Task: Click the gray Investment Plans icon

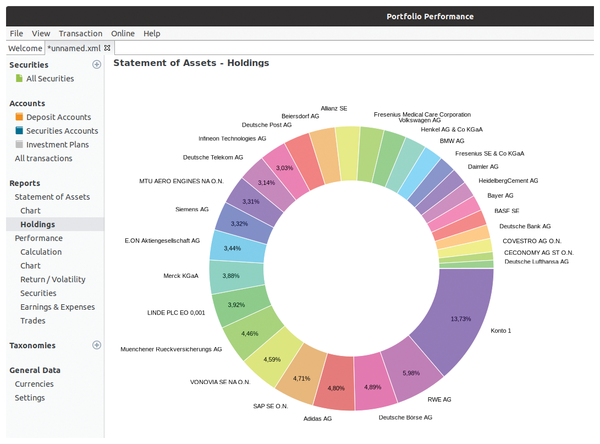Action: tap(19, 145)
